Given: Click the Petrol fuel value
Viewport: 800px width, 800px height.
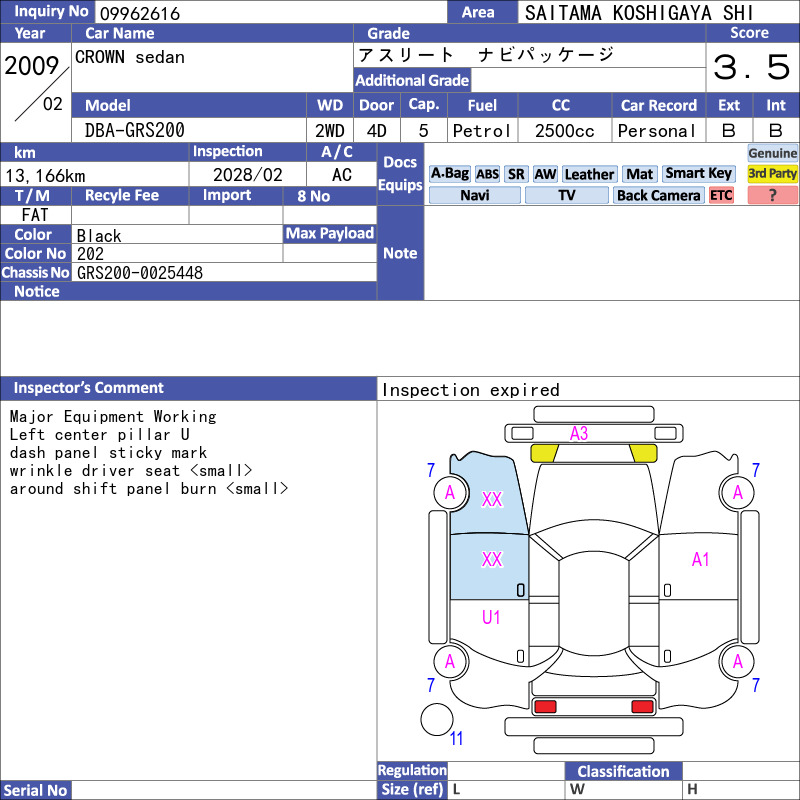Looking at the screenshot, I should coord(482,131).
